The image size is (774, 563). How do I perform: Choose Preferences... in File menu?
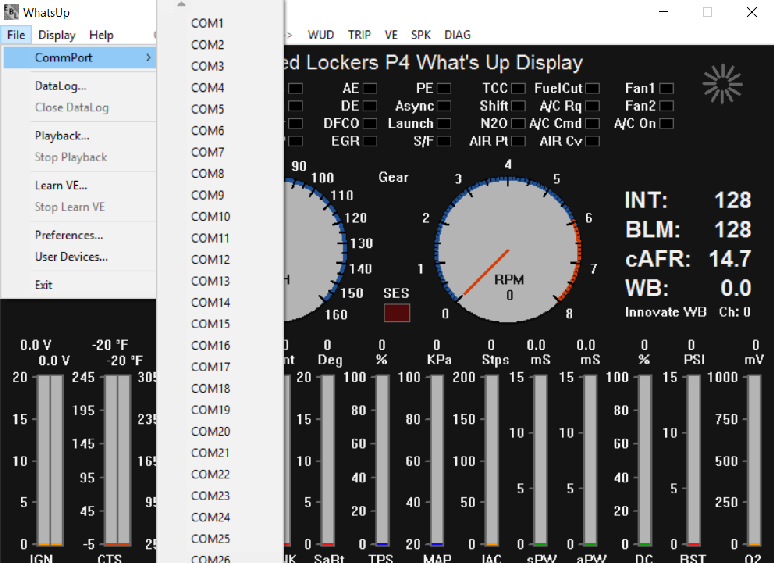pos(69,236)
